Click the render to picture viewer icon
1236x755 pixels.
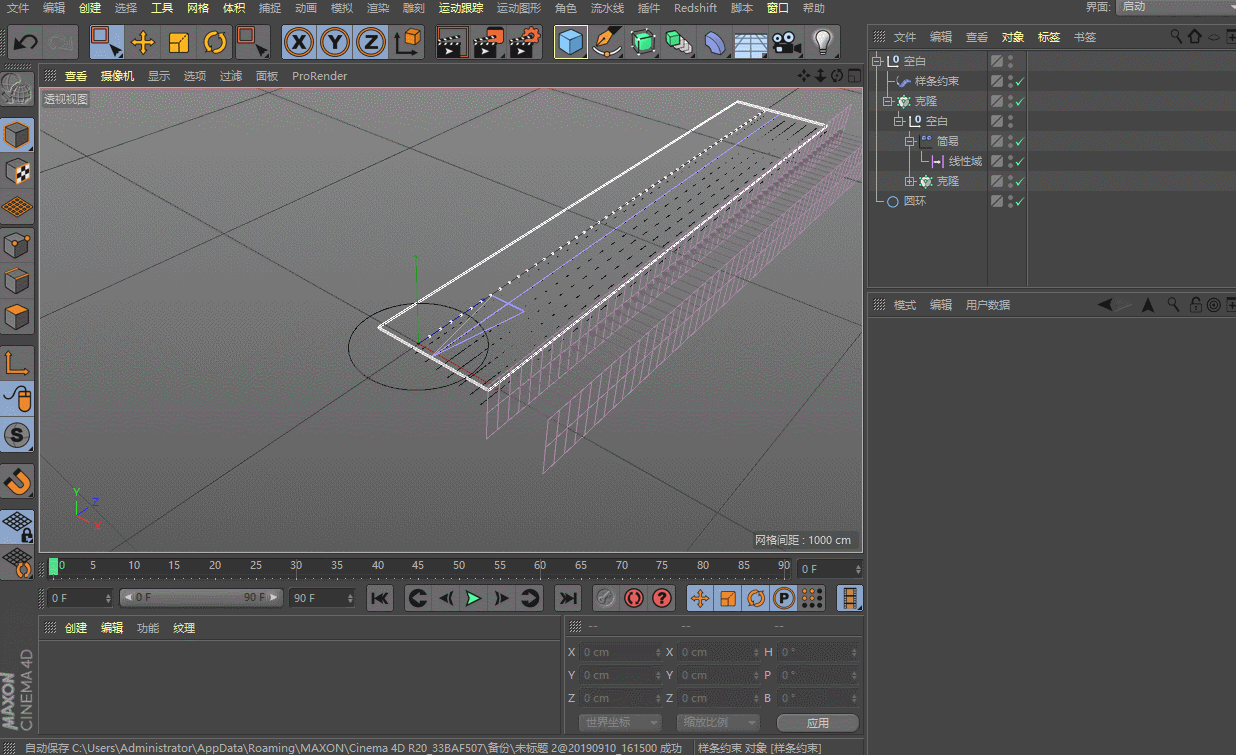point(489,42)
